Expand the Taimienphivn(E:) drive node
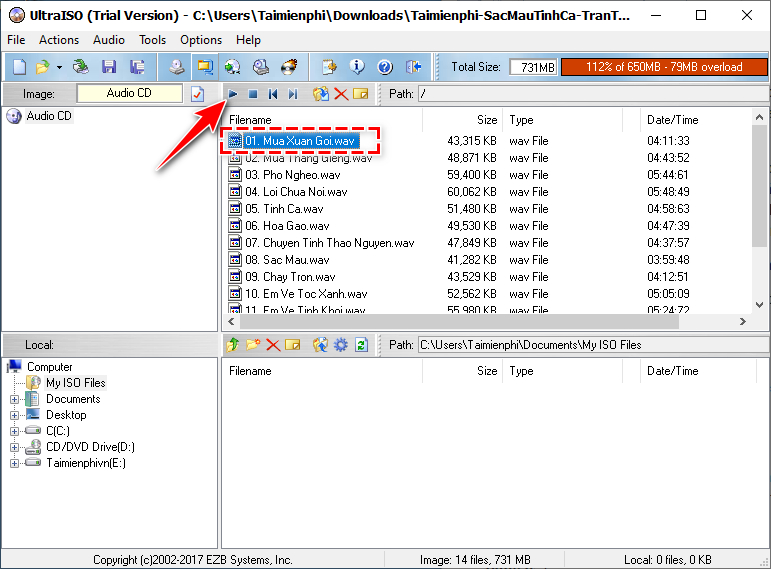Image resolution: width=771 pixels, height=569 pixels. (x=14, y=463)
